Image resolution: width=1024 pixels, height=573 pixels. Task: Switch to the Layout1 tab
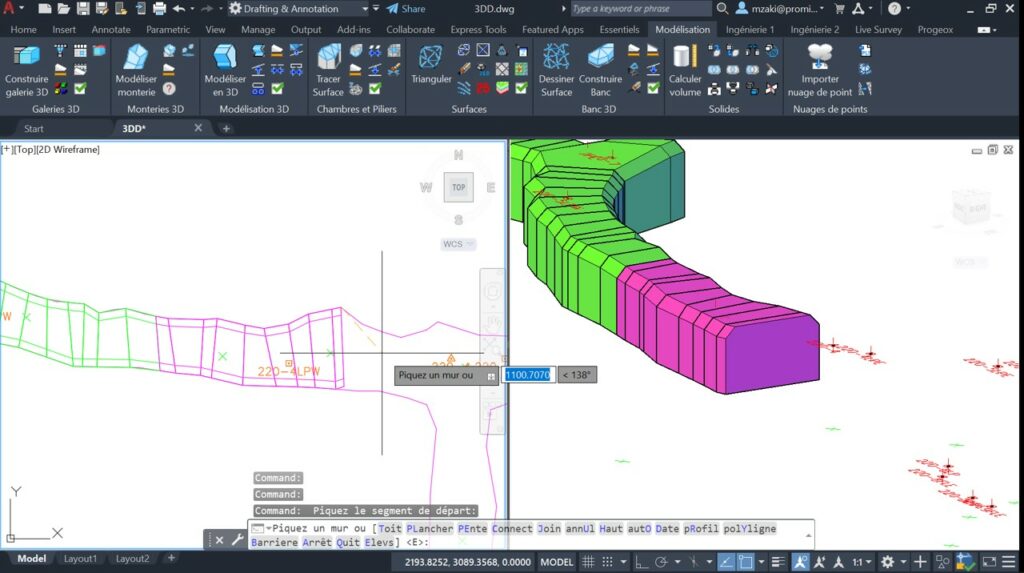click(x=80, y=559)
